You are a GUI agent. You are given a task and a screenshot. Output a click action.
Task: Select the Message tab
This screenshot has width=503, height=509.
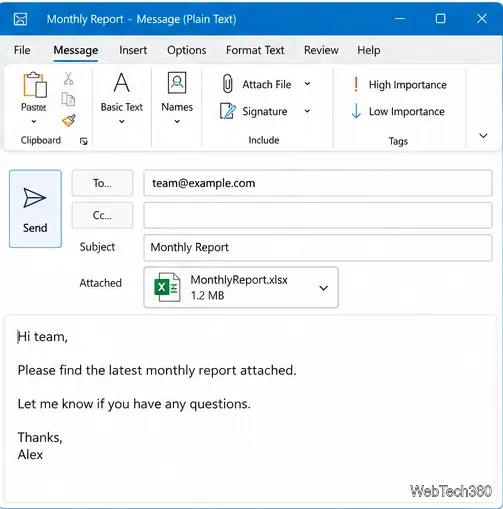[x=76, y=50]
